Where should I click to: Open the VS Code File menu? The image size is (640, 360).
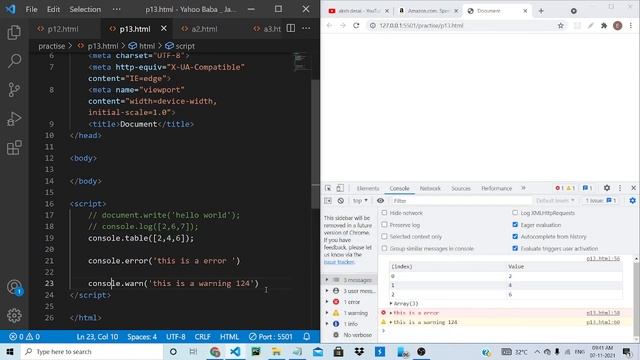pyautogui.click(x=31, y=9)
